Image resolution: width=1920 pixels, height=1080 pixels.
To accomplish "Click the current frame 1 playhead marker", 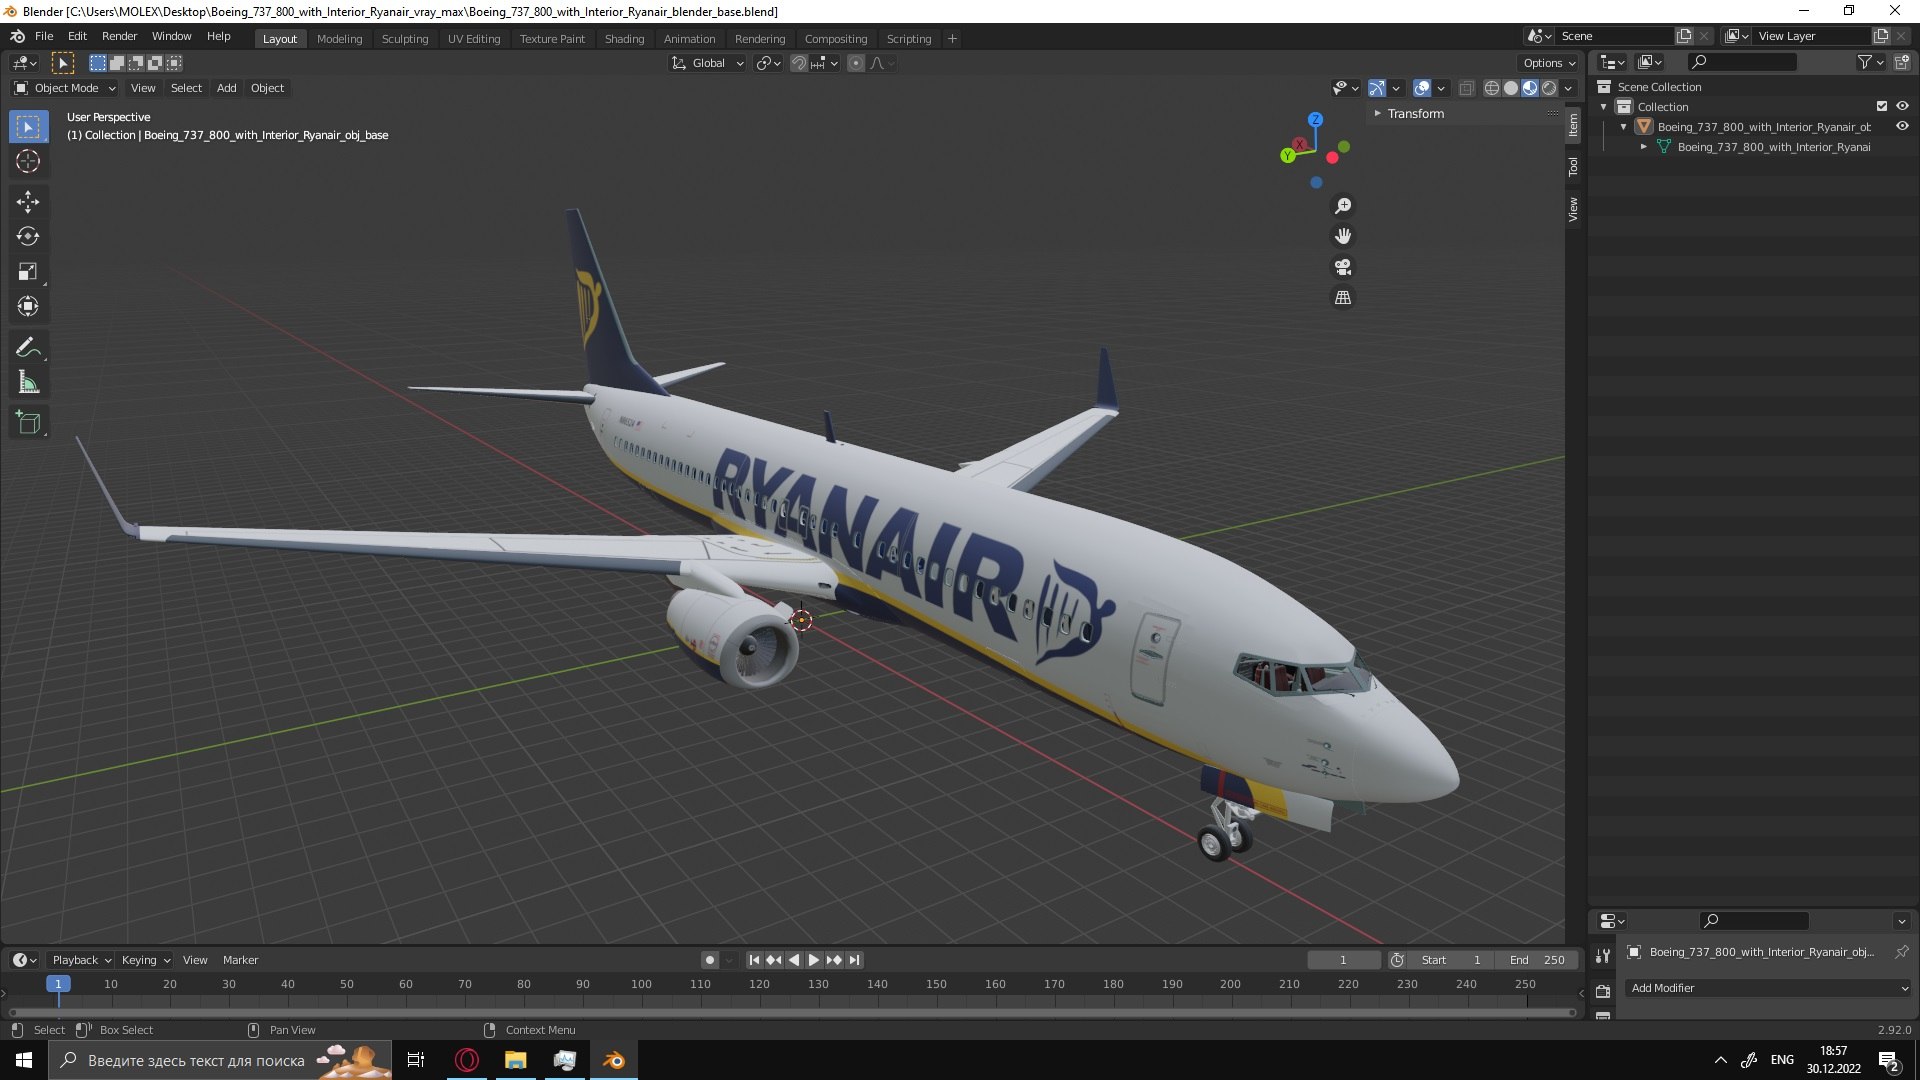I will point(58,984).
